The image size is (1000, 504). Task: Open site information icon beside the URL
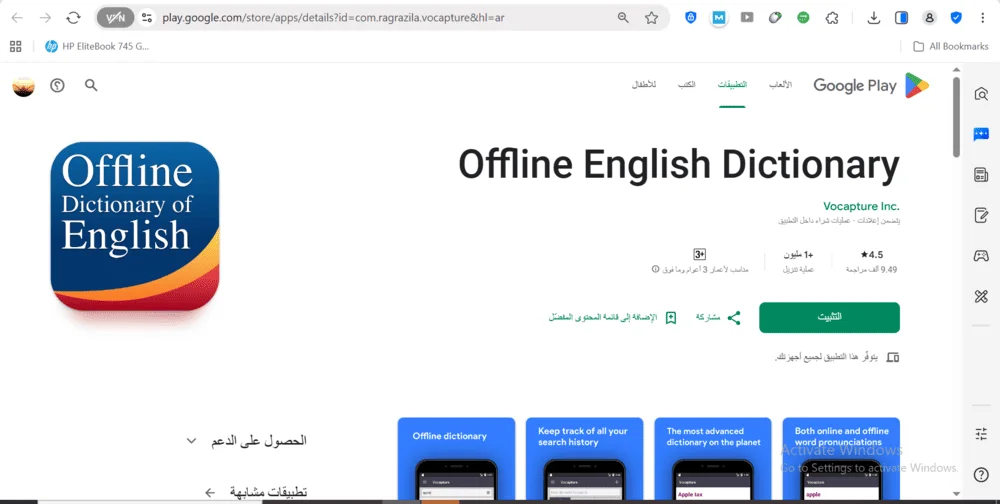pyautogui.click(x=147, y=18)
